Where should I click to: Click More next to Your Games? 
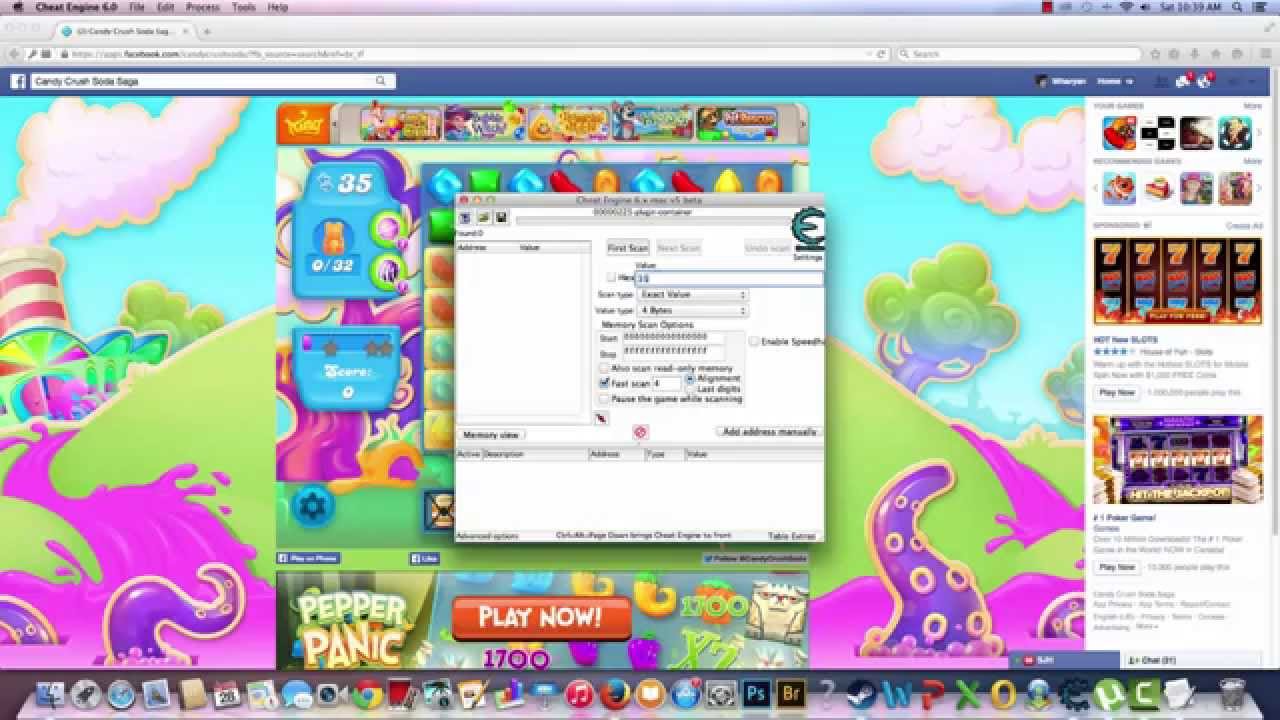[1252, 105]
